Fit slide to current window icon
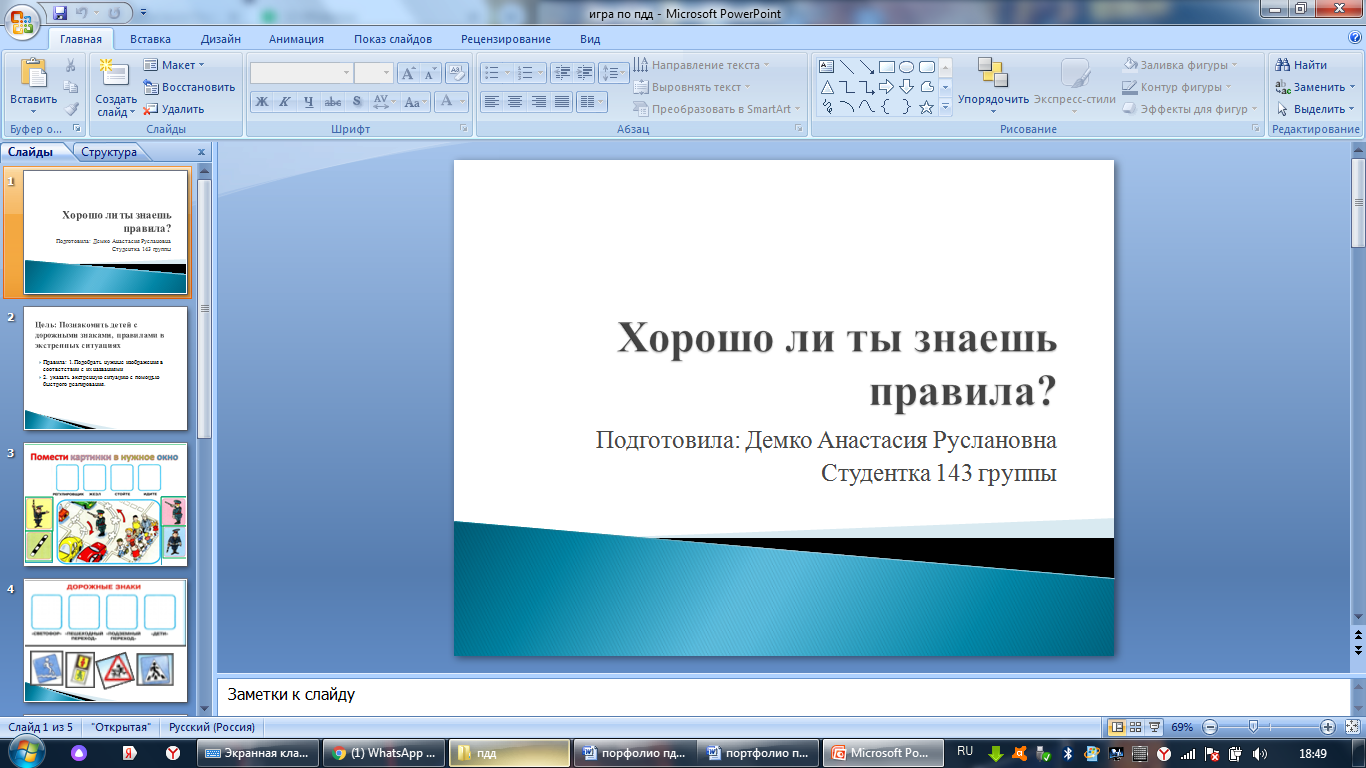The height and width of the screenshot is (768, 1366). tap(1353, 727)
